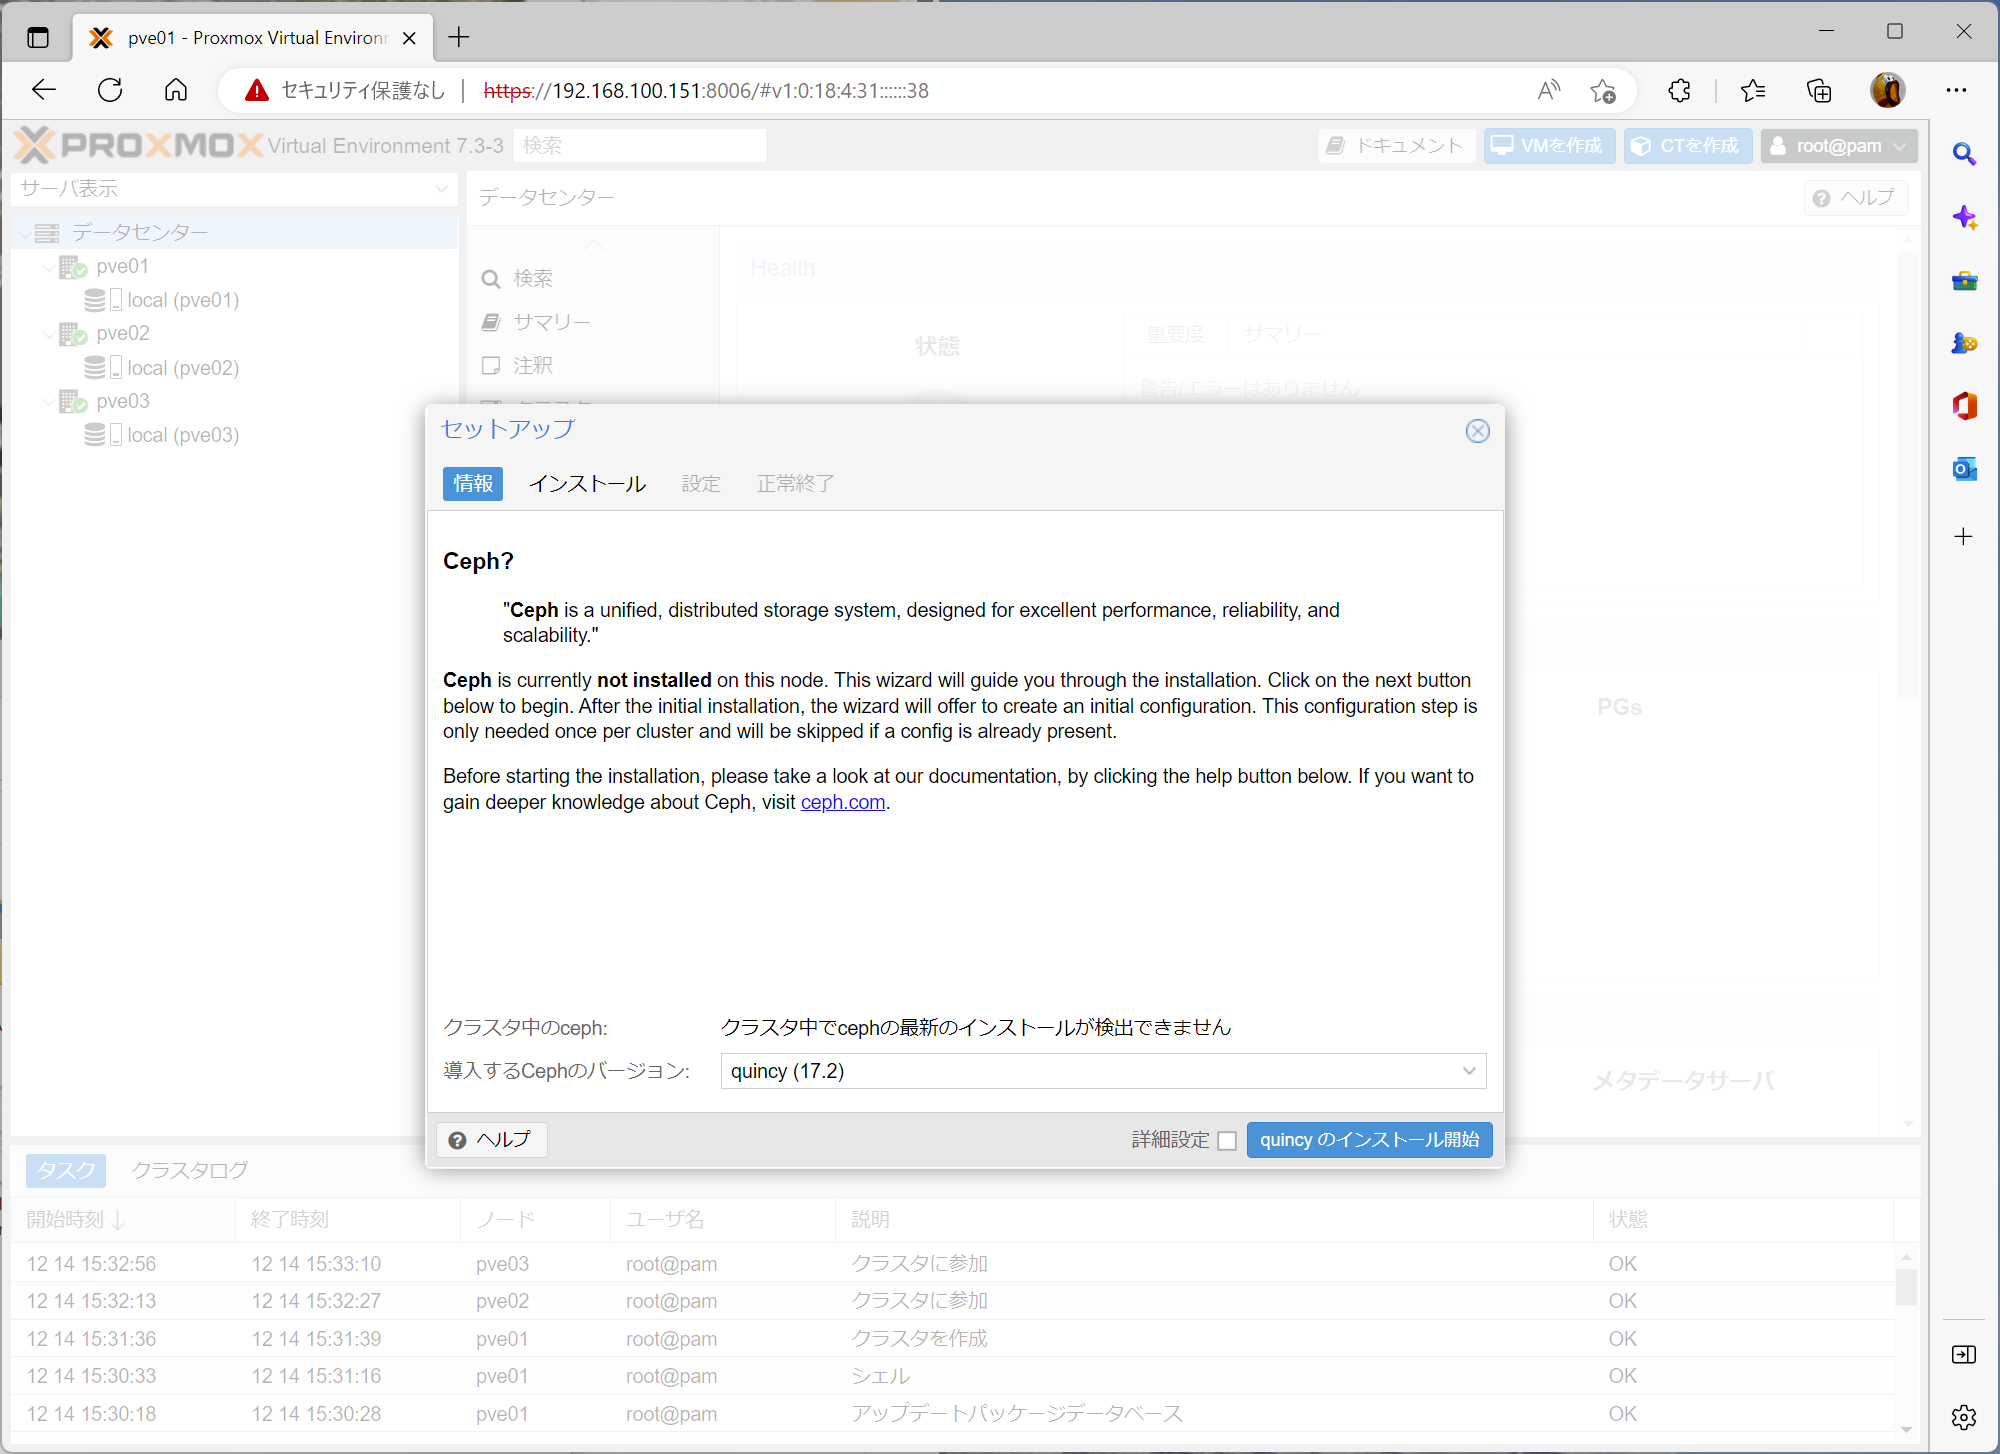The image size is (2000, 1454).
Task: Switch to the タスク log tab
Action: 66,1170
